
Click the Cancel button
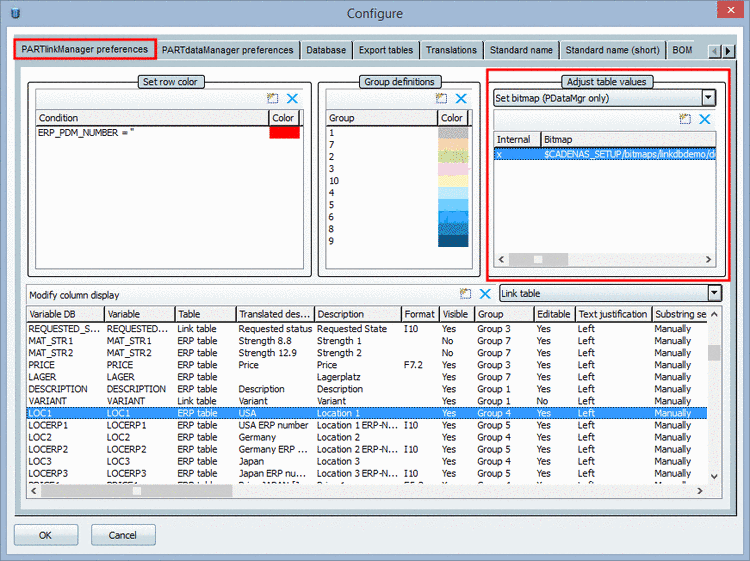click(123, 535)
